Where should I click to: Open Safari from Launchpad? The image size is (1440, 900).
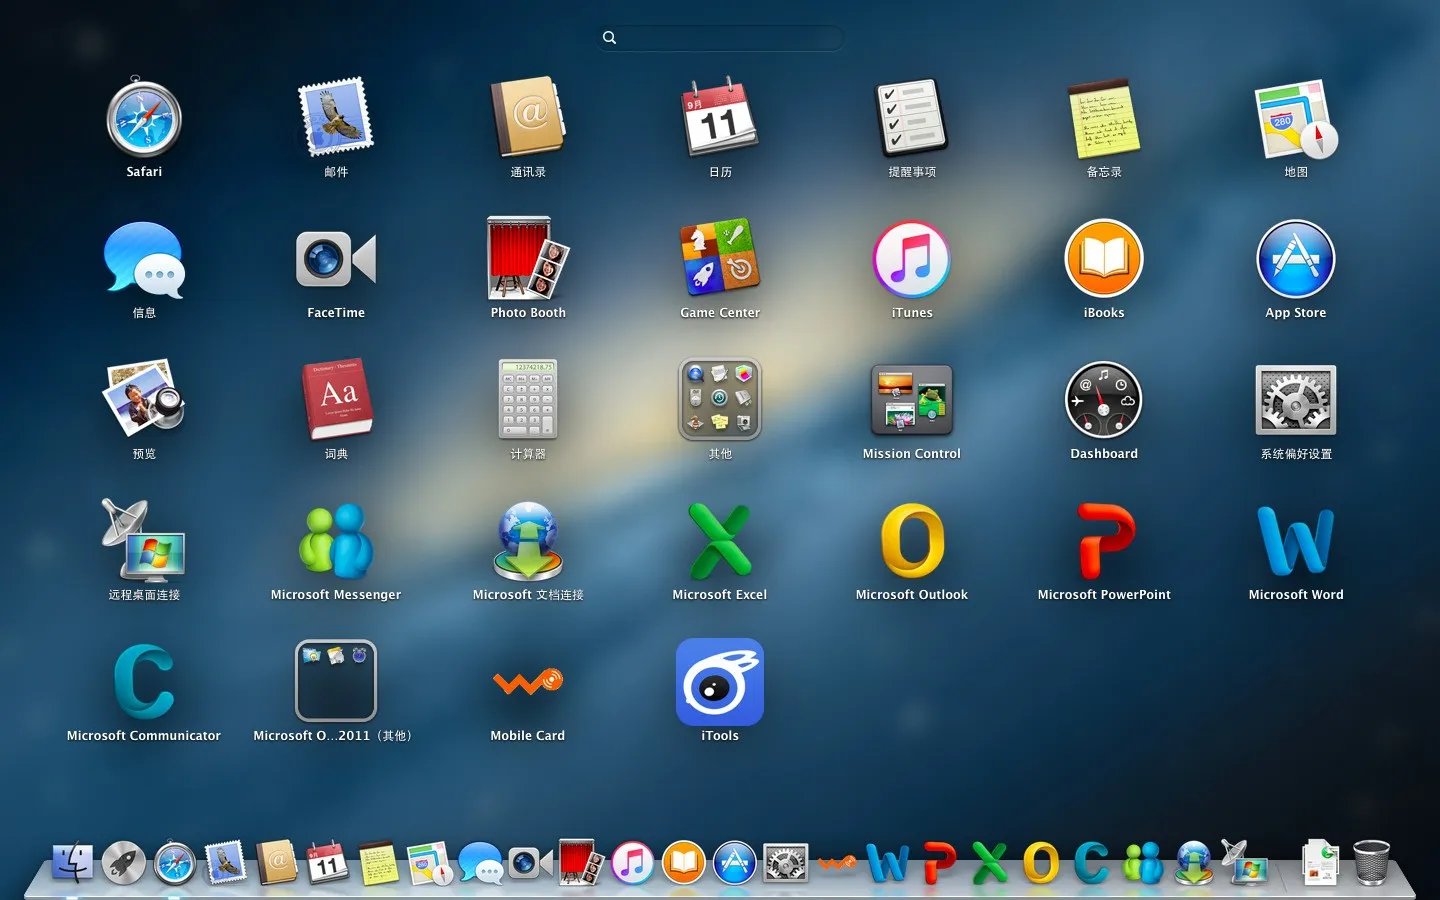click(x=144, y=120)
